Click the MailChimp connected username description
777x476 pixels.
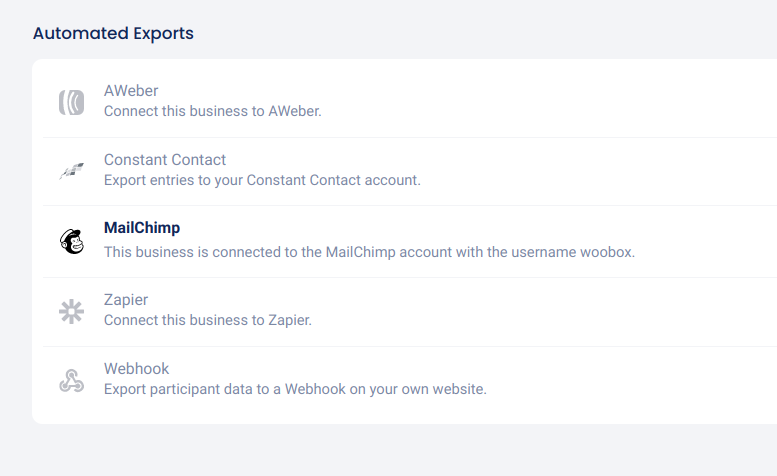[x=369, y=251]
